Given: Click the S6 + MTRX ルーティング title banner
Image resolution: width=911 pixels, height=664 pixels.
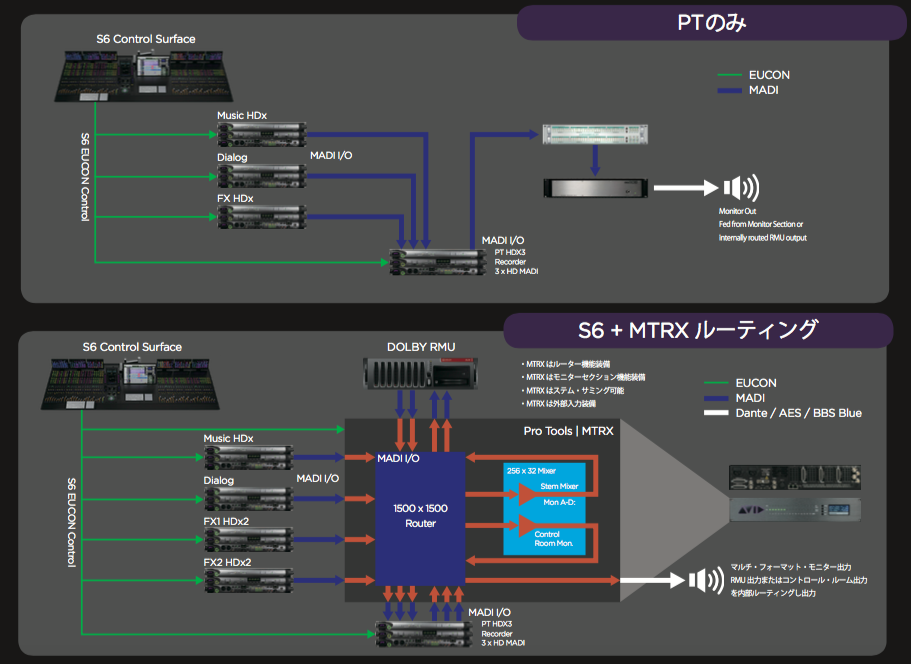Looking at the screenshot, I should coord(698,330).
